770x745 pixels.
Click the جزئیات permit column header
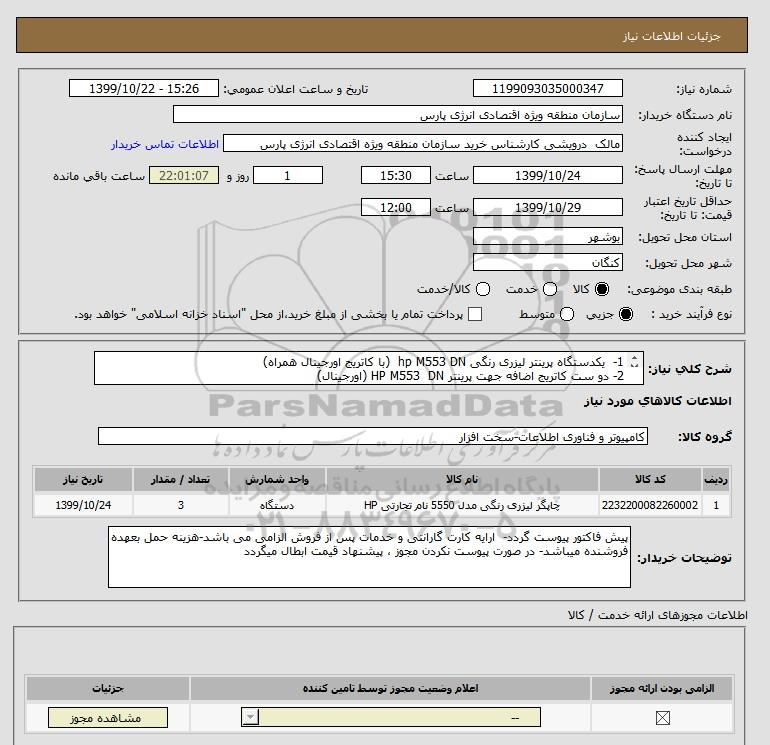coord(108,689)
